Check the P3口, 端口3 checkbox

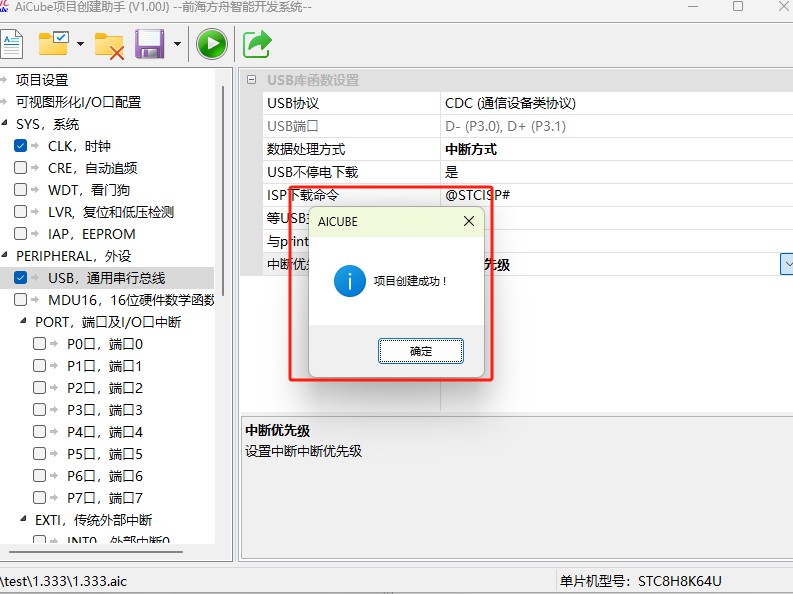pos(39,409)
